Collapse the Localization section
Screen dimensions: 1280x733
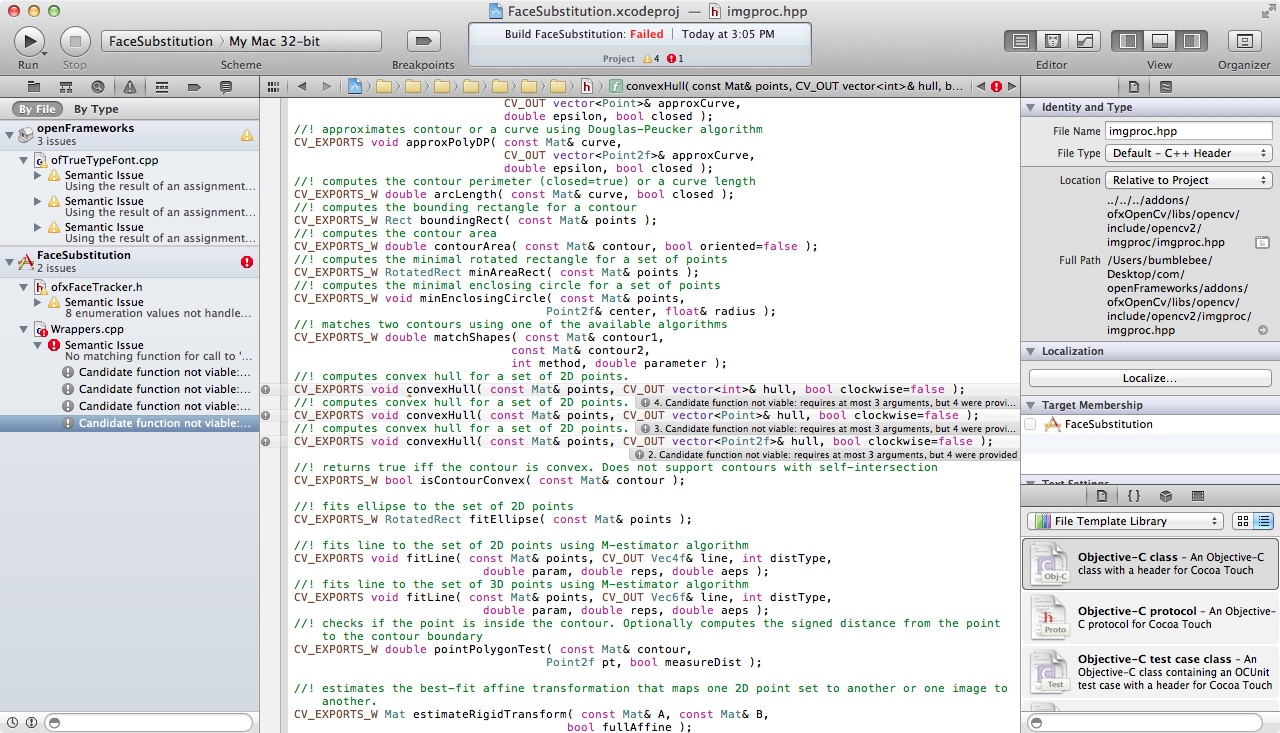point(1031,351)
